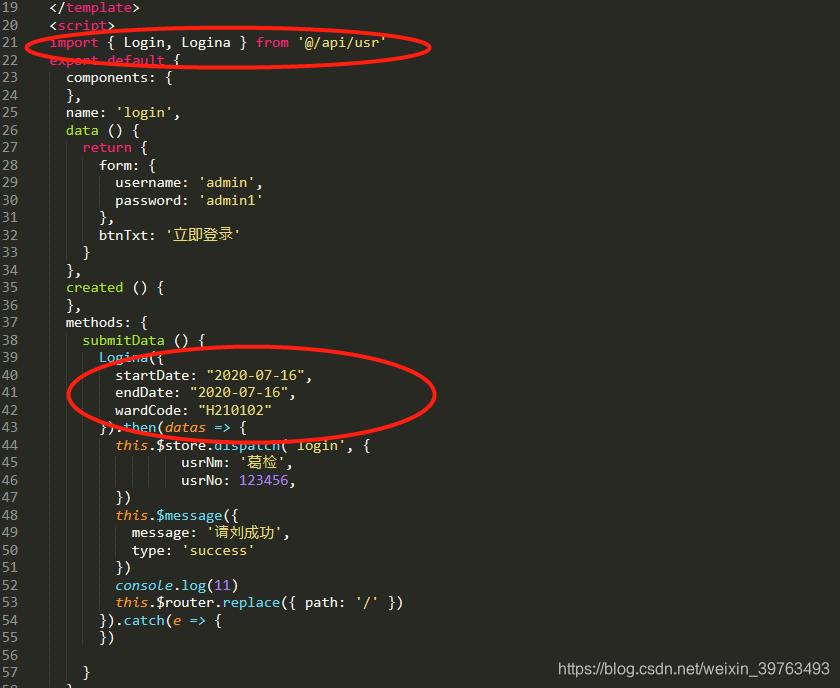Click the usrNo number 123456
The image size is (840, 688).
pos(263,480)
